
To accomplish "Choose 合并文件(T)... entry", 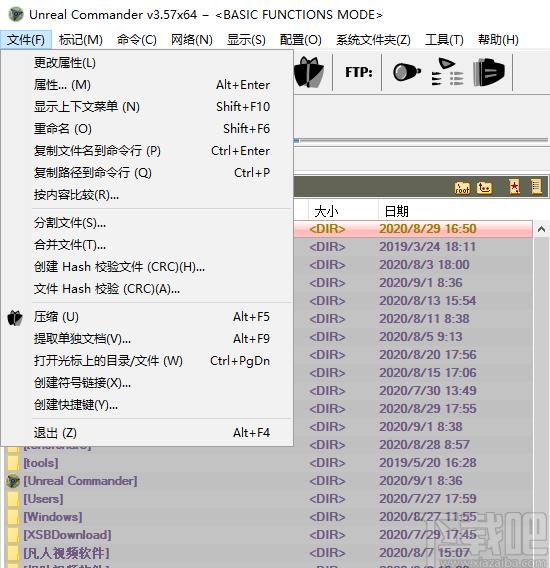I will click(147, 245).
